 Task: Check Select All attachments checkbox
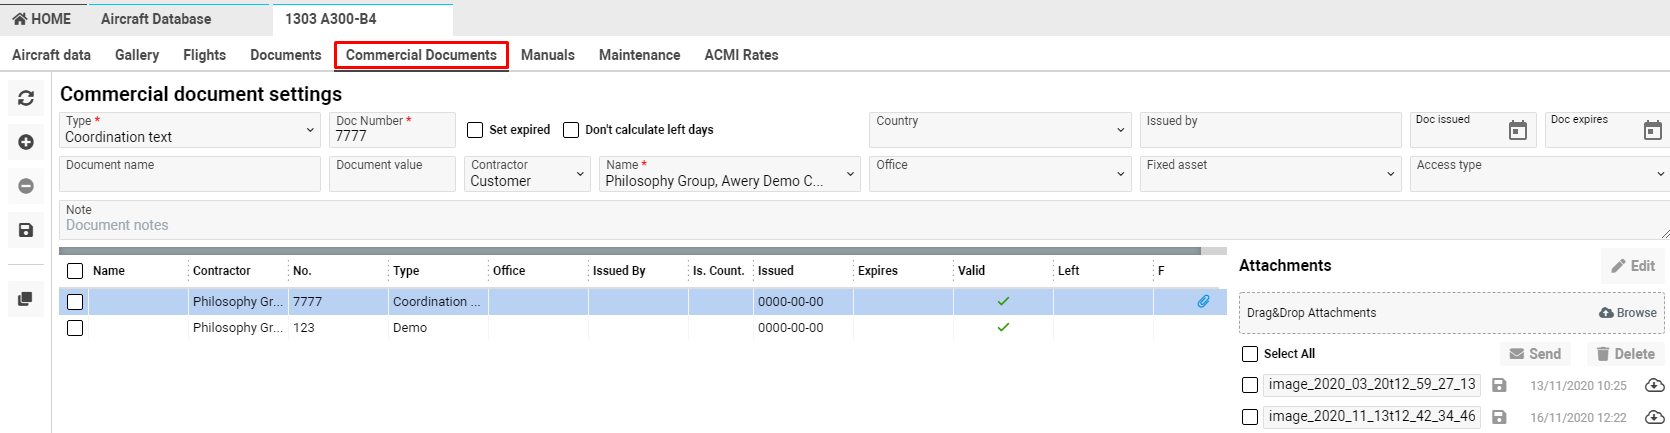pyautogui.click(x=1250, y=354)
